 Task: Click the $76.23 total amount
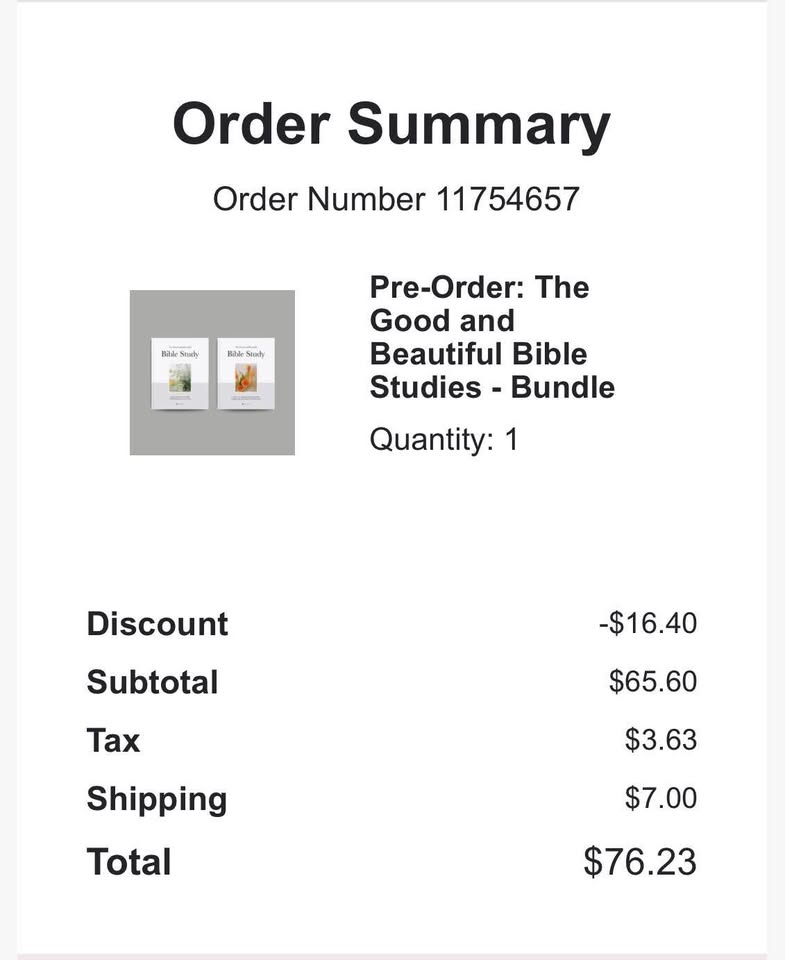[640, 862]
